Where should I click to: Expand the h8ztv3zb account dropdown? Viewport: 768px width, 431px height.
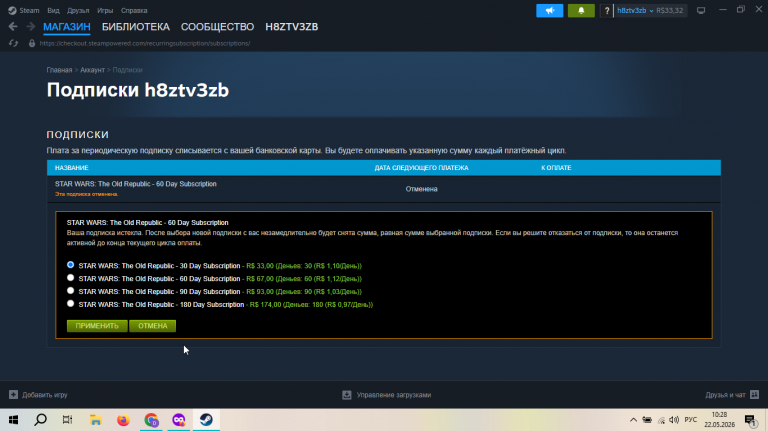(x=635, y=10)
